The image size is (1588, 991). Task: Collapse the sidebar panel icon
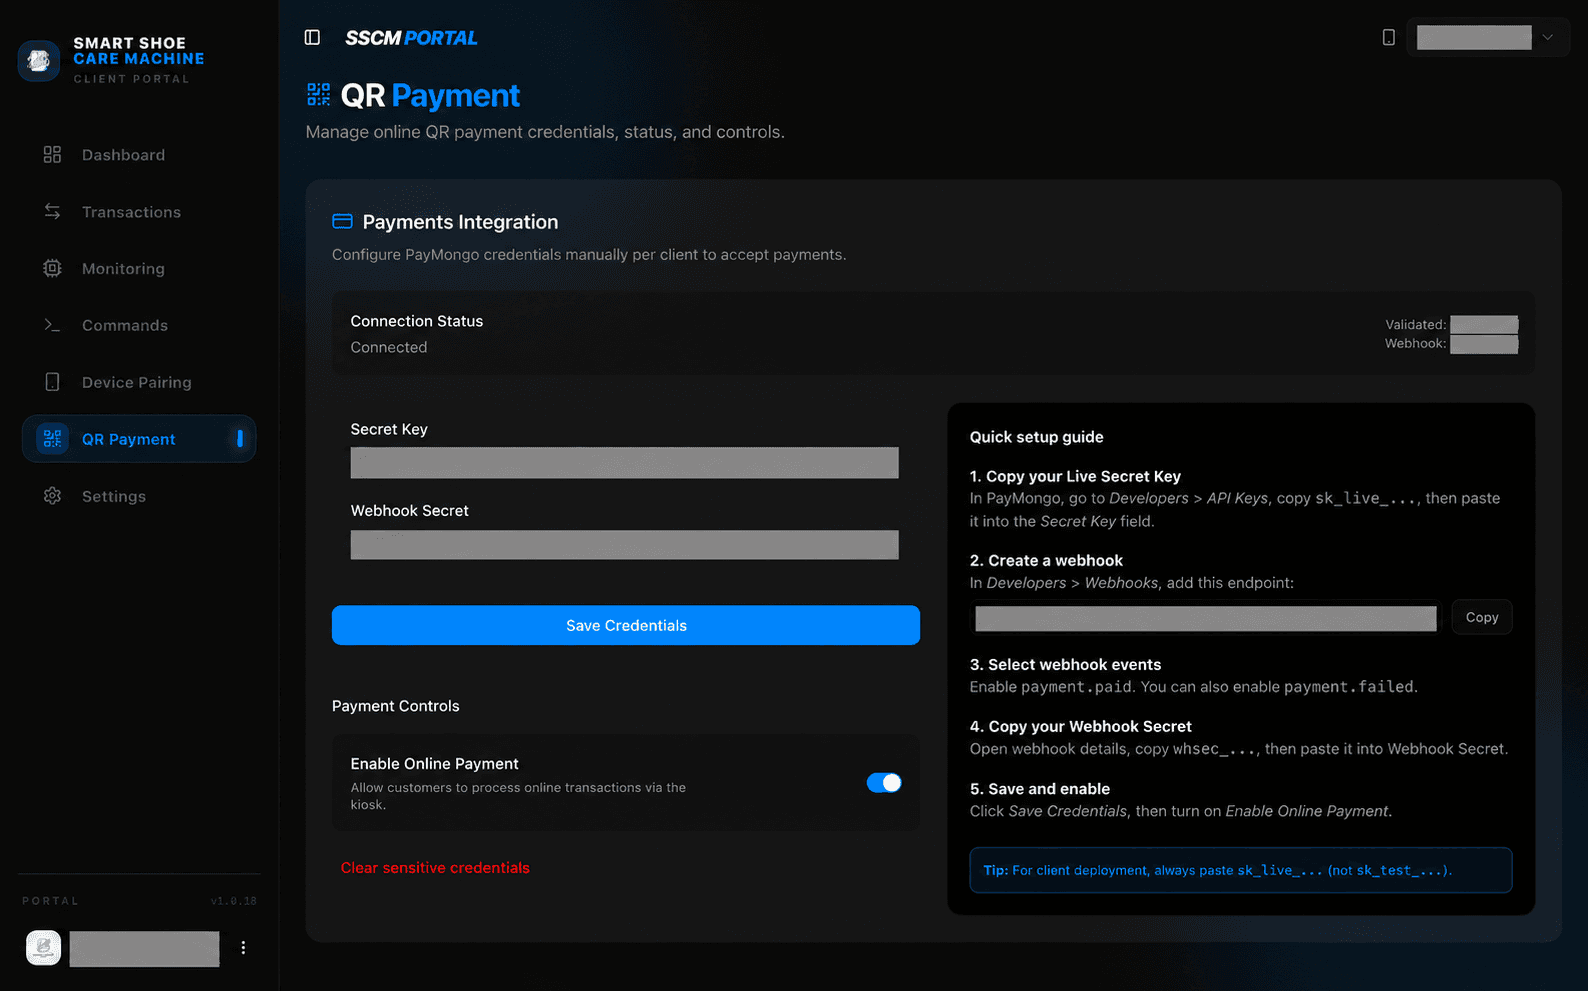[x=312, y=37]
